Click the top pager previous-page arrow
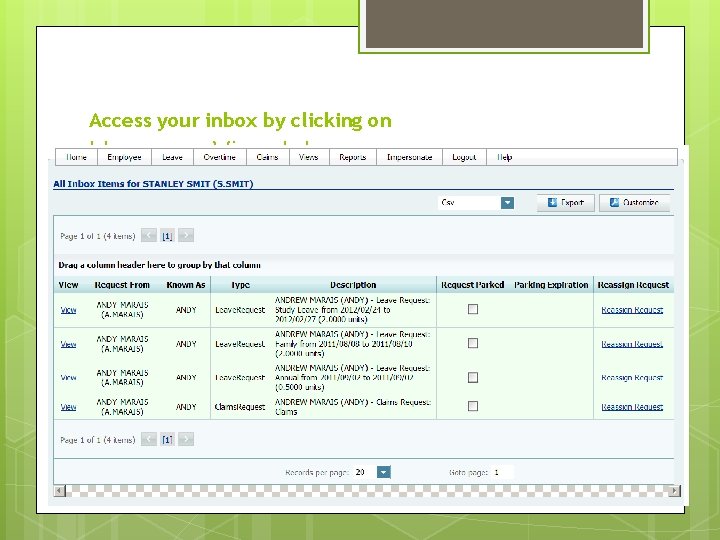This screenshot has height=540, width=720. click(x=149, y=236)
